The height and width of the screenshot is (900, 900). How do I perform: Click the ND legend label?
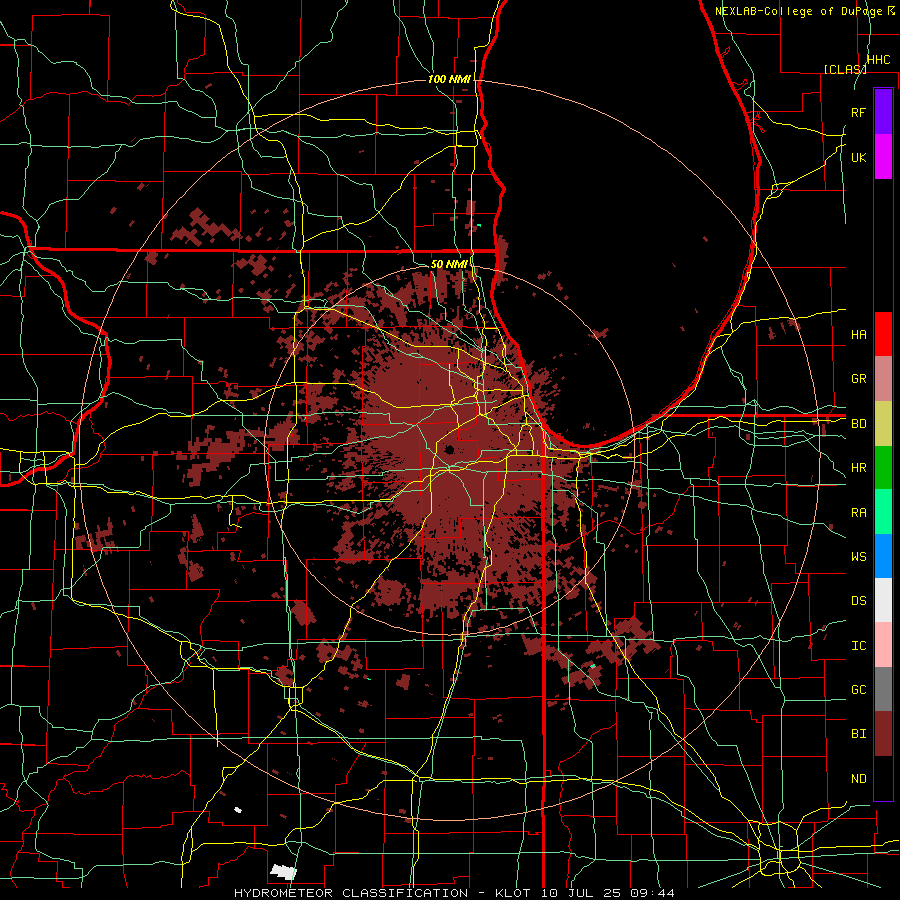pos(858,778)
